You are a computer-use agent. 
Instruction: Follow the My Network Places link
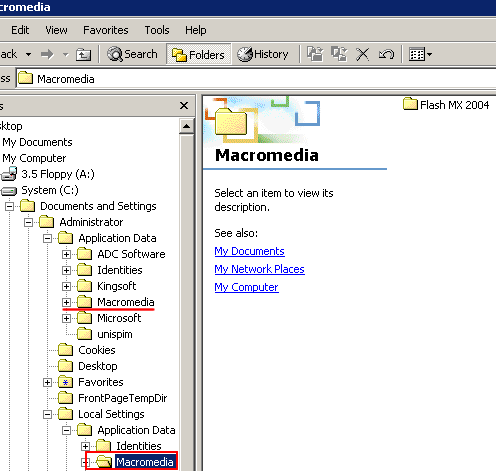(x=259, y=269)
